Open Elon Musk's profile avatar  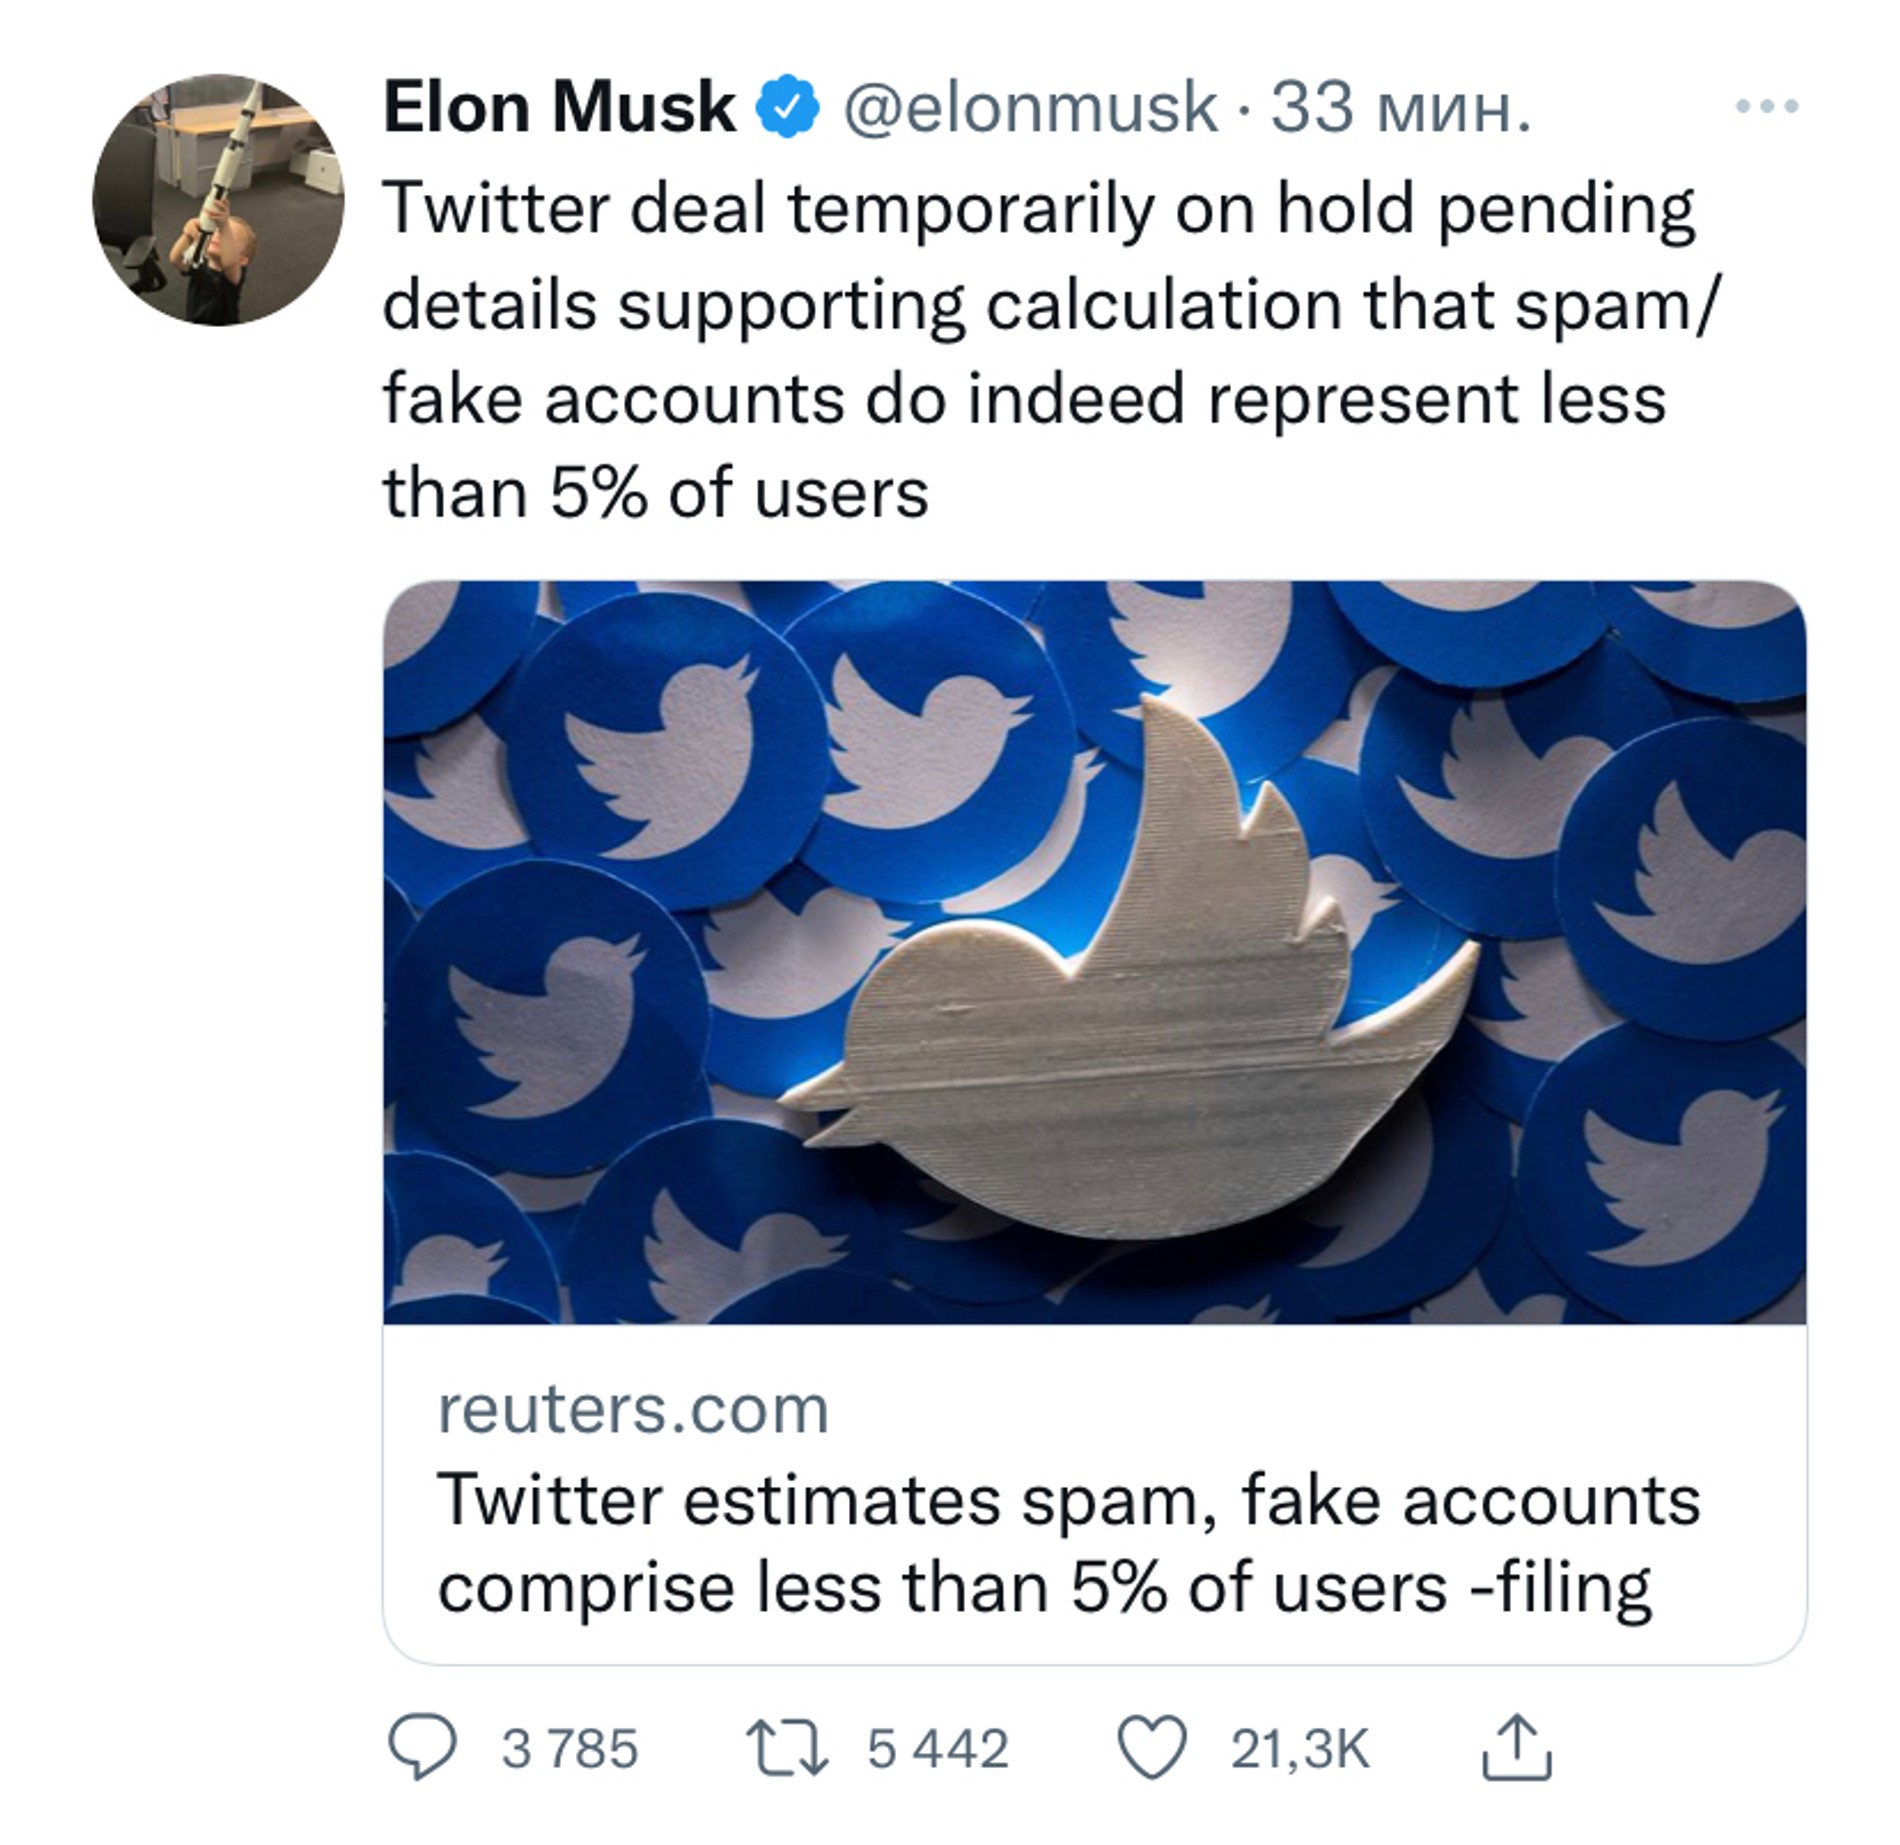tap(218, 200)
